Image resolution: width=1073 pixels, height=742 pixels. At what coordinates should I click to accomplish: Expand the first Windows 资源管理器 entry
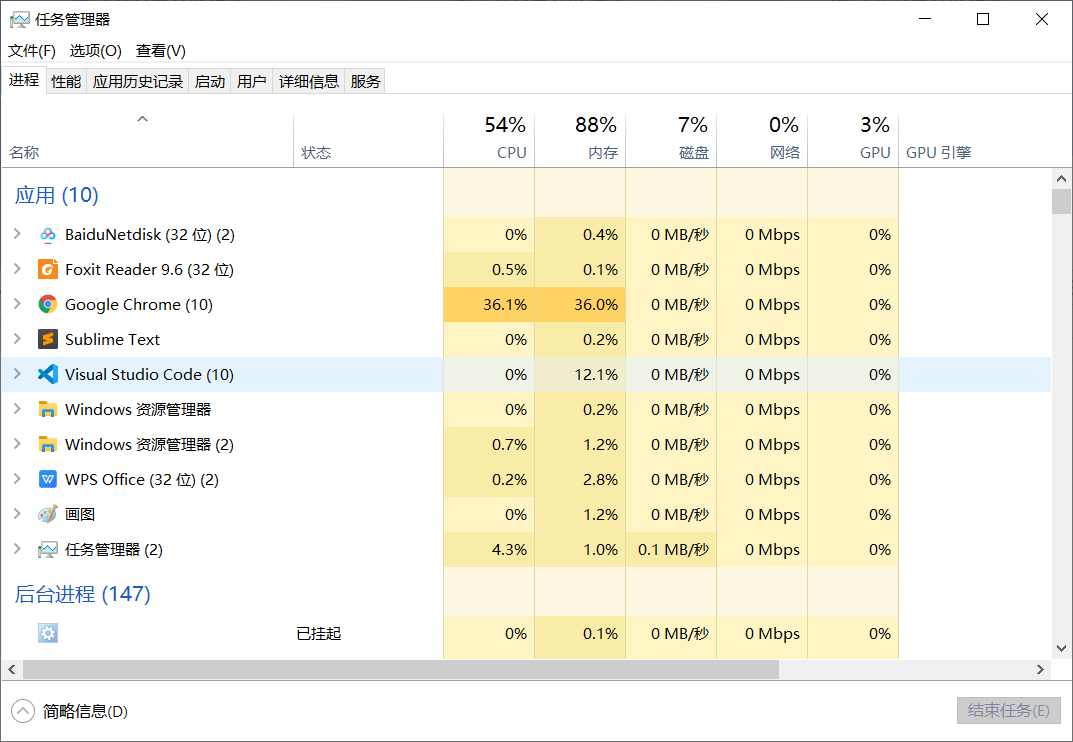17,409
